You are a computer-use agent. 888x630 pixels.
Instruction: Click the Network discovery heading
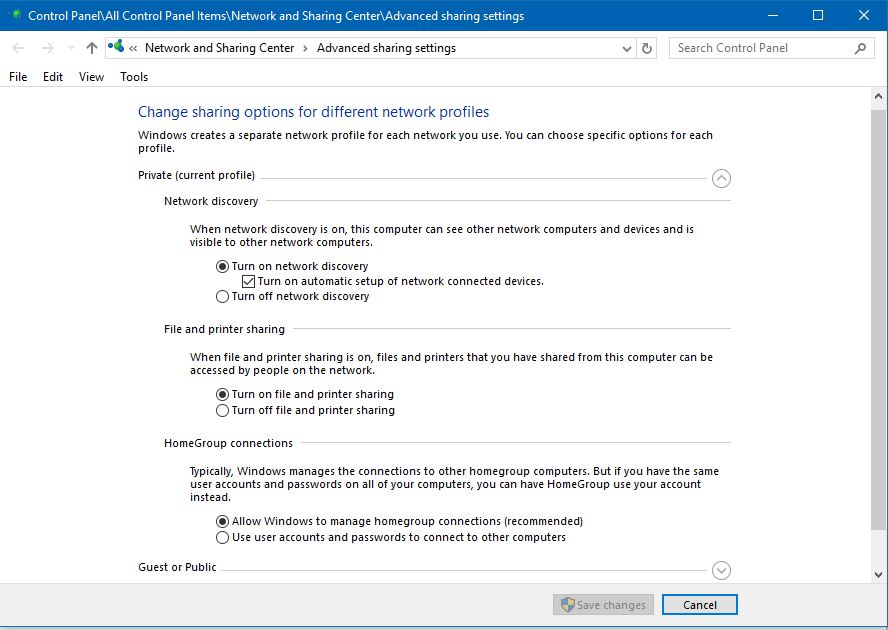pyautogui.click(x=211, y=201)
